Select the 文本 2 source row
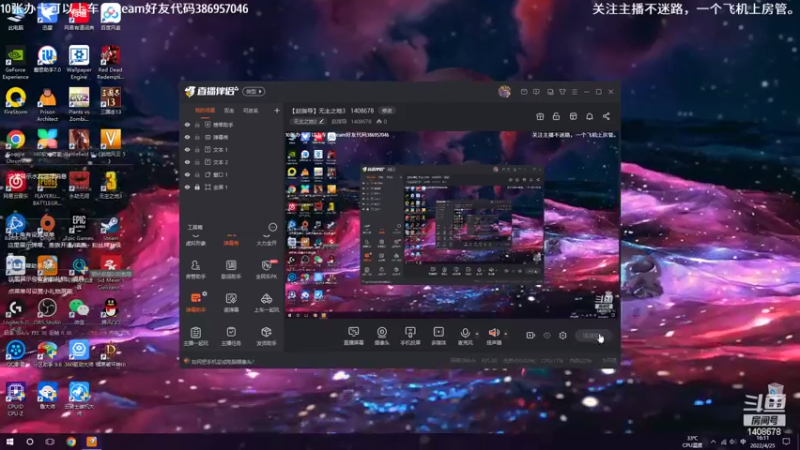 click(232, 162)
